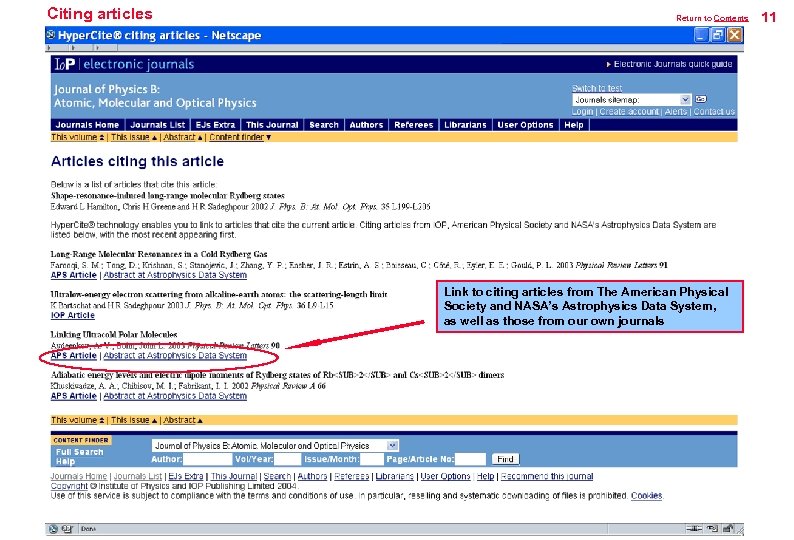Minimize the HyperCite Netscape window
Viewport: 794px width, 540px height.
701,35
